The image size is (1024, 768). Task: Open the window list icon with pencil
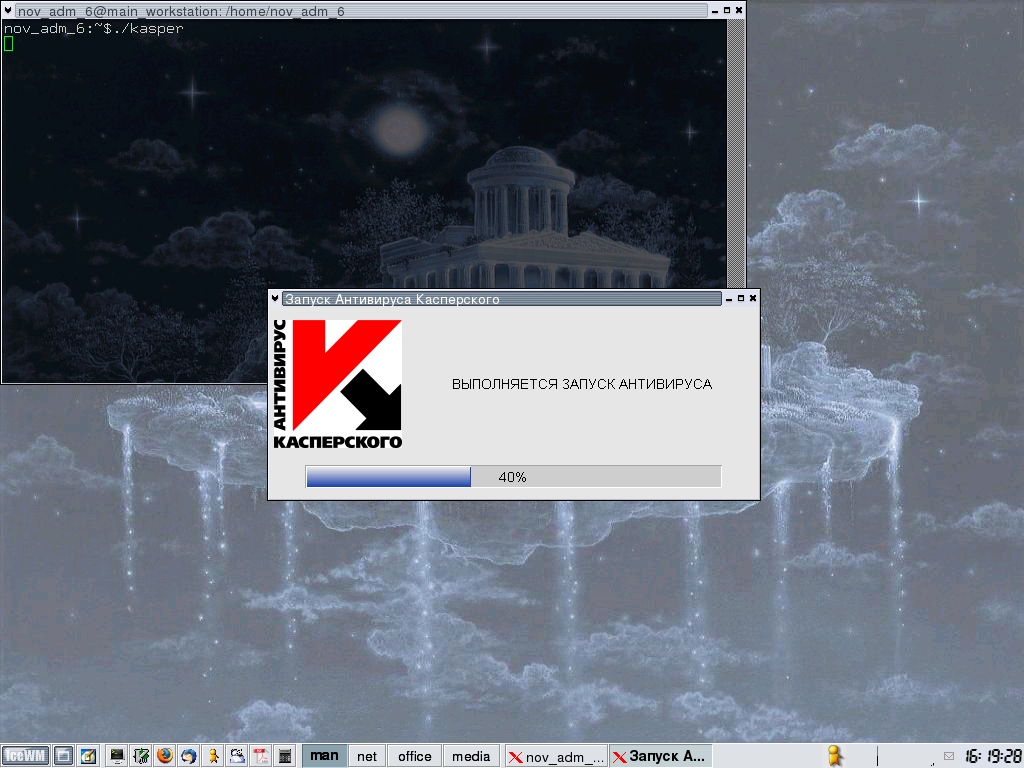click(x=88, y=756)
